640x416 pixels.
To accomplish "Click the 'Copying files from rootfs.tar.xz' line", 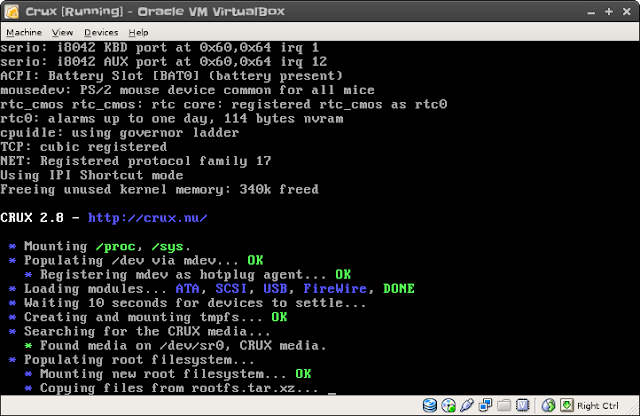I will coord(172,388).
